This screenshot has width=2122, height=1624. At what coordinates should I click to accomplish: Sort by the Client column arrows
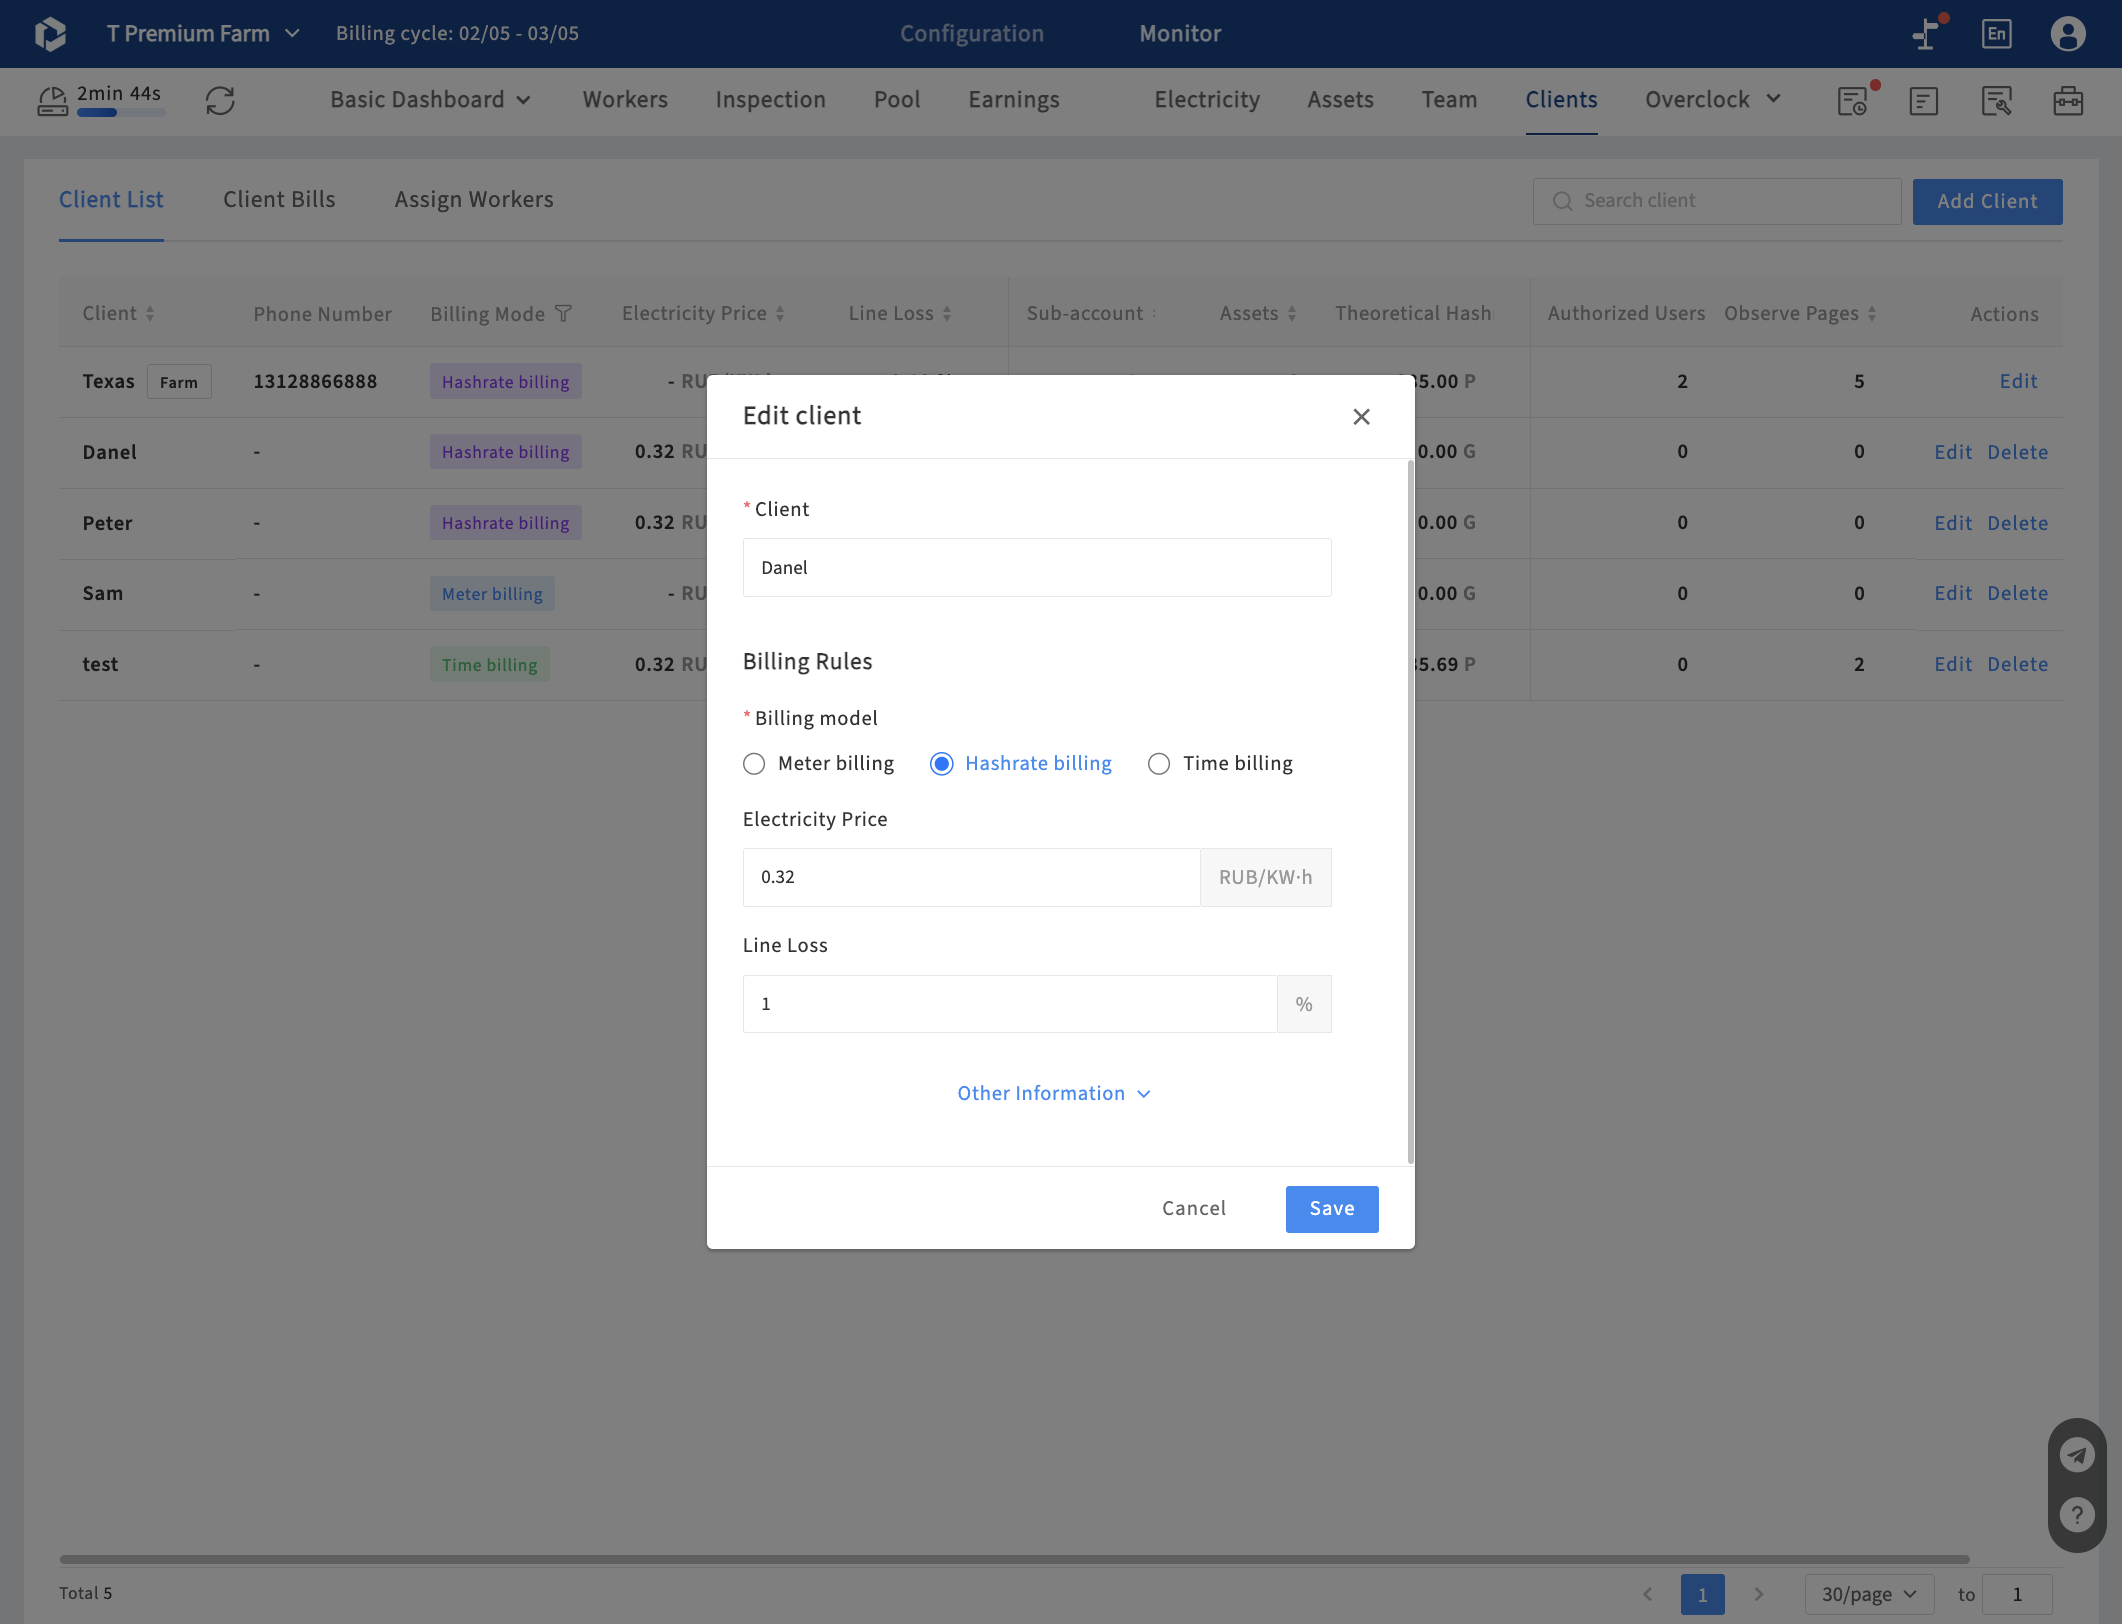(150, 314)
